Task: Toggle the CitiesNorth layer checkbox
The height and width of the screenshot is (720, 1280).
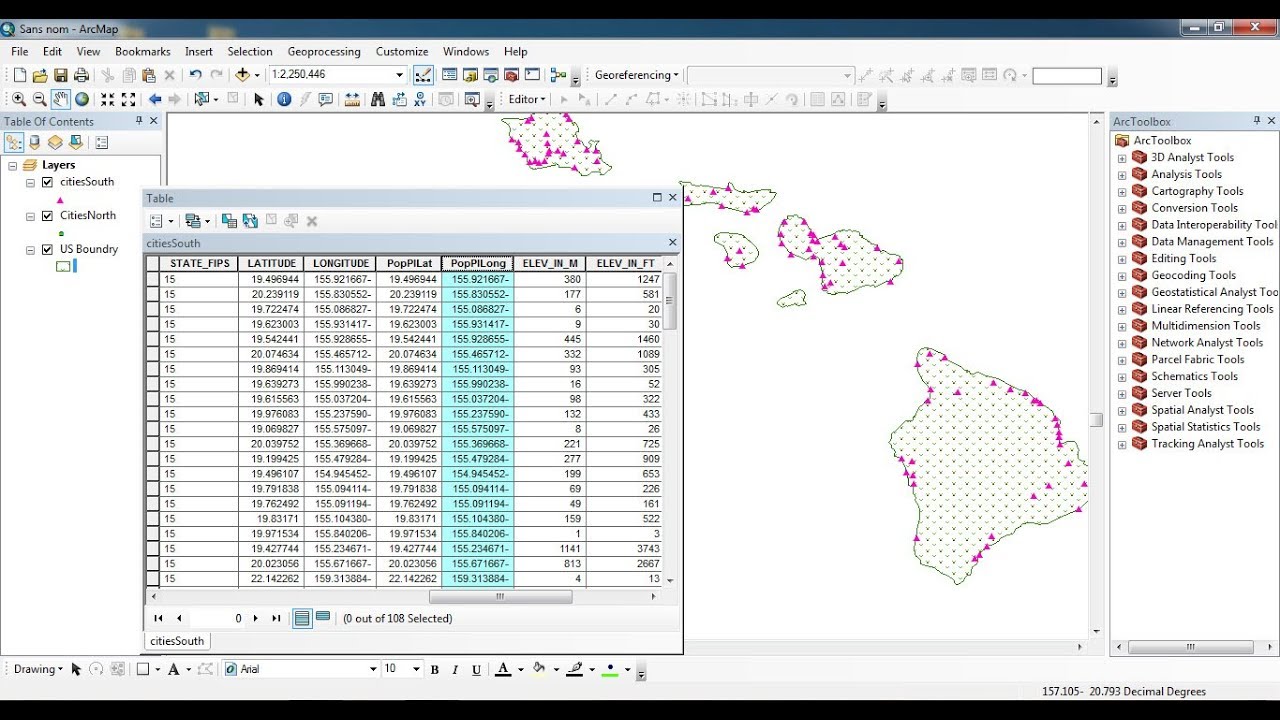Action: (x=47, y=215)
